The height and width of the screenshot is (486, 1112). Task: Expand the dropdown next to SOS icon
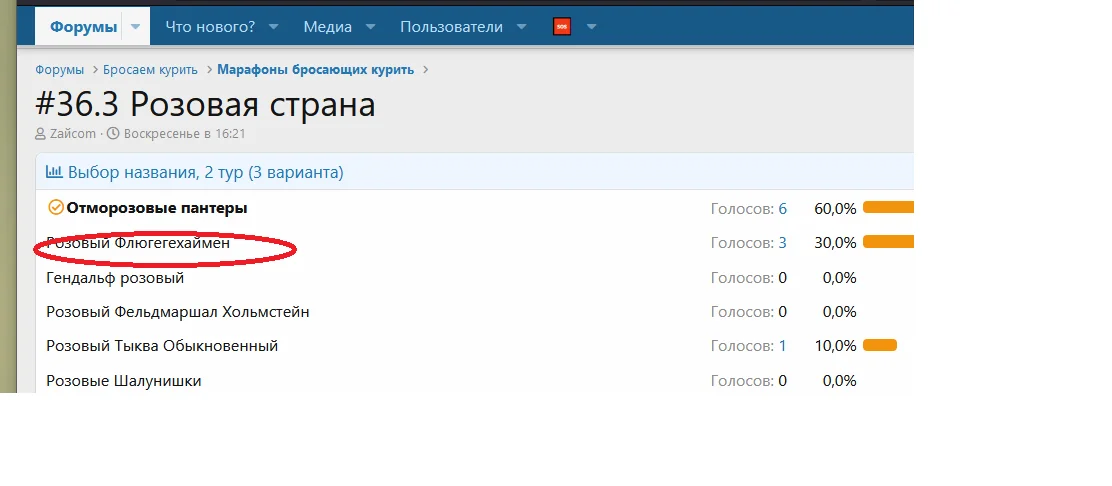point(591,27)
